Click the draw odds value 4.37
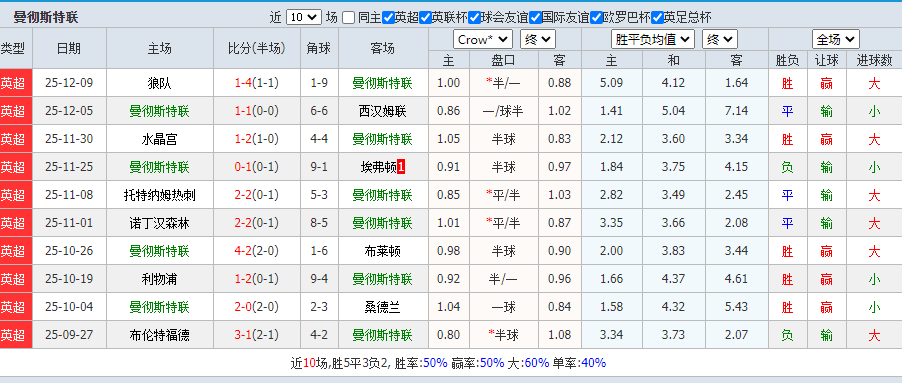Screen dimensions: 902x383 (673, 279)
